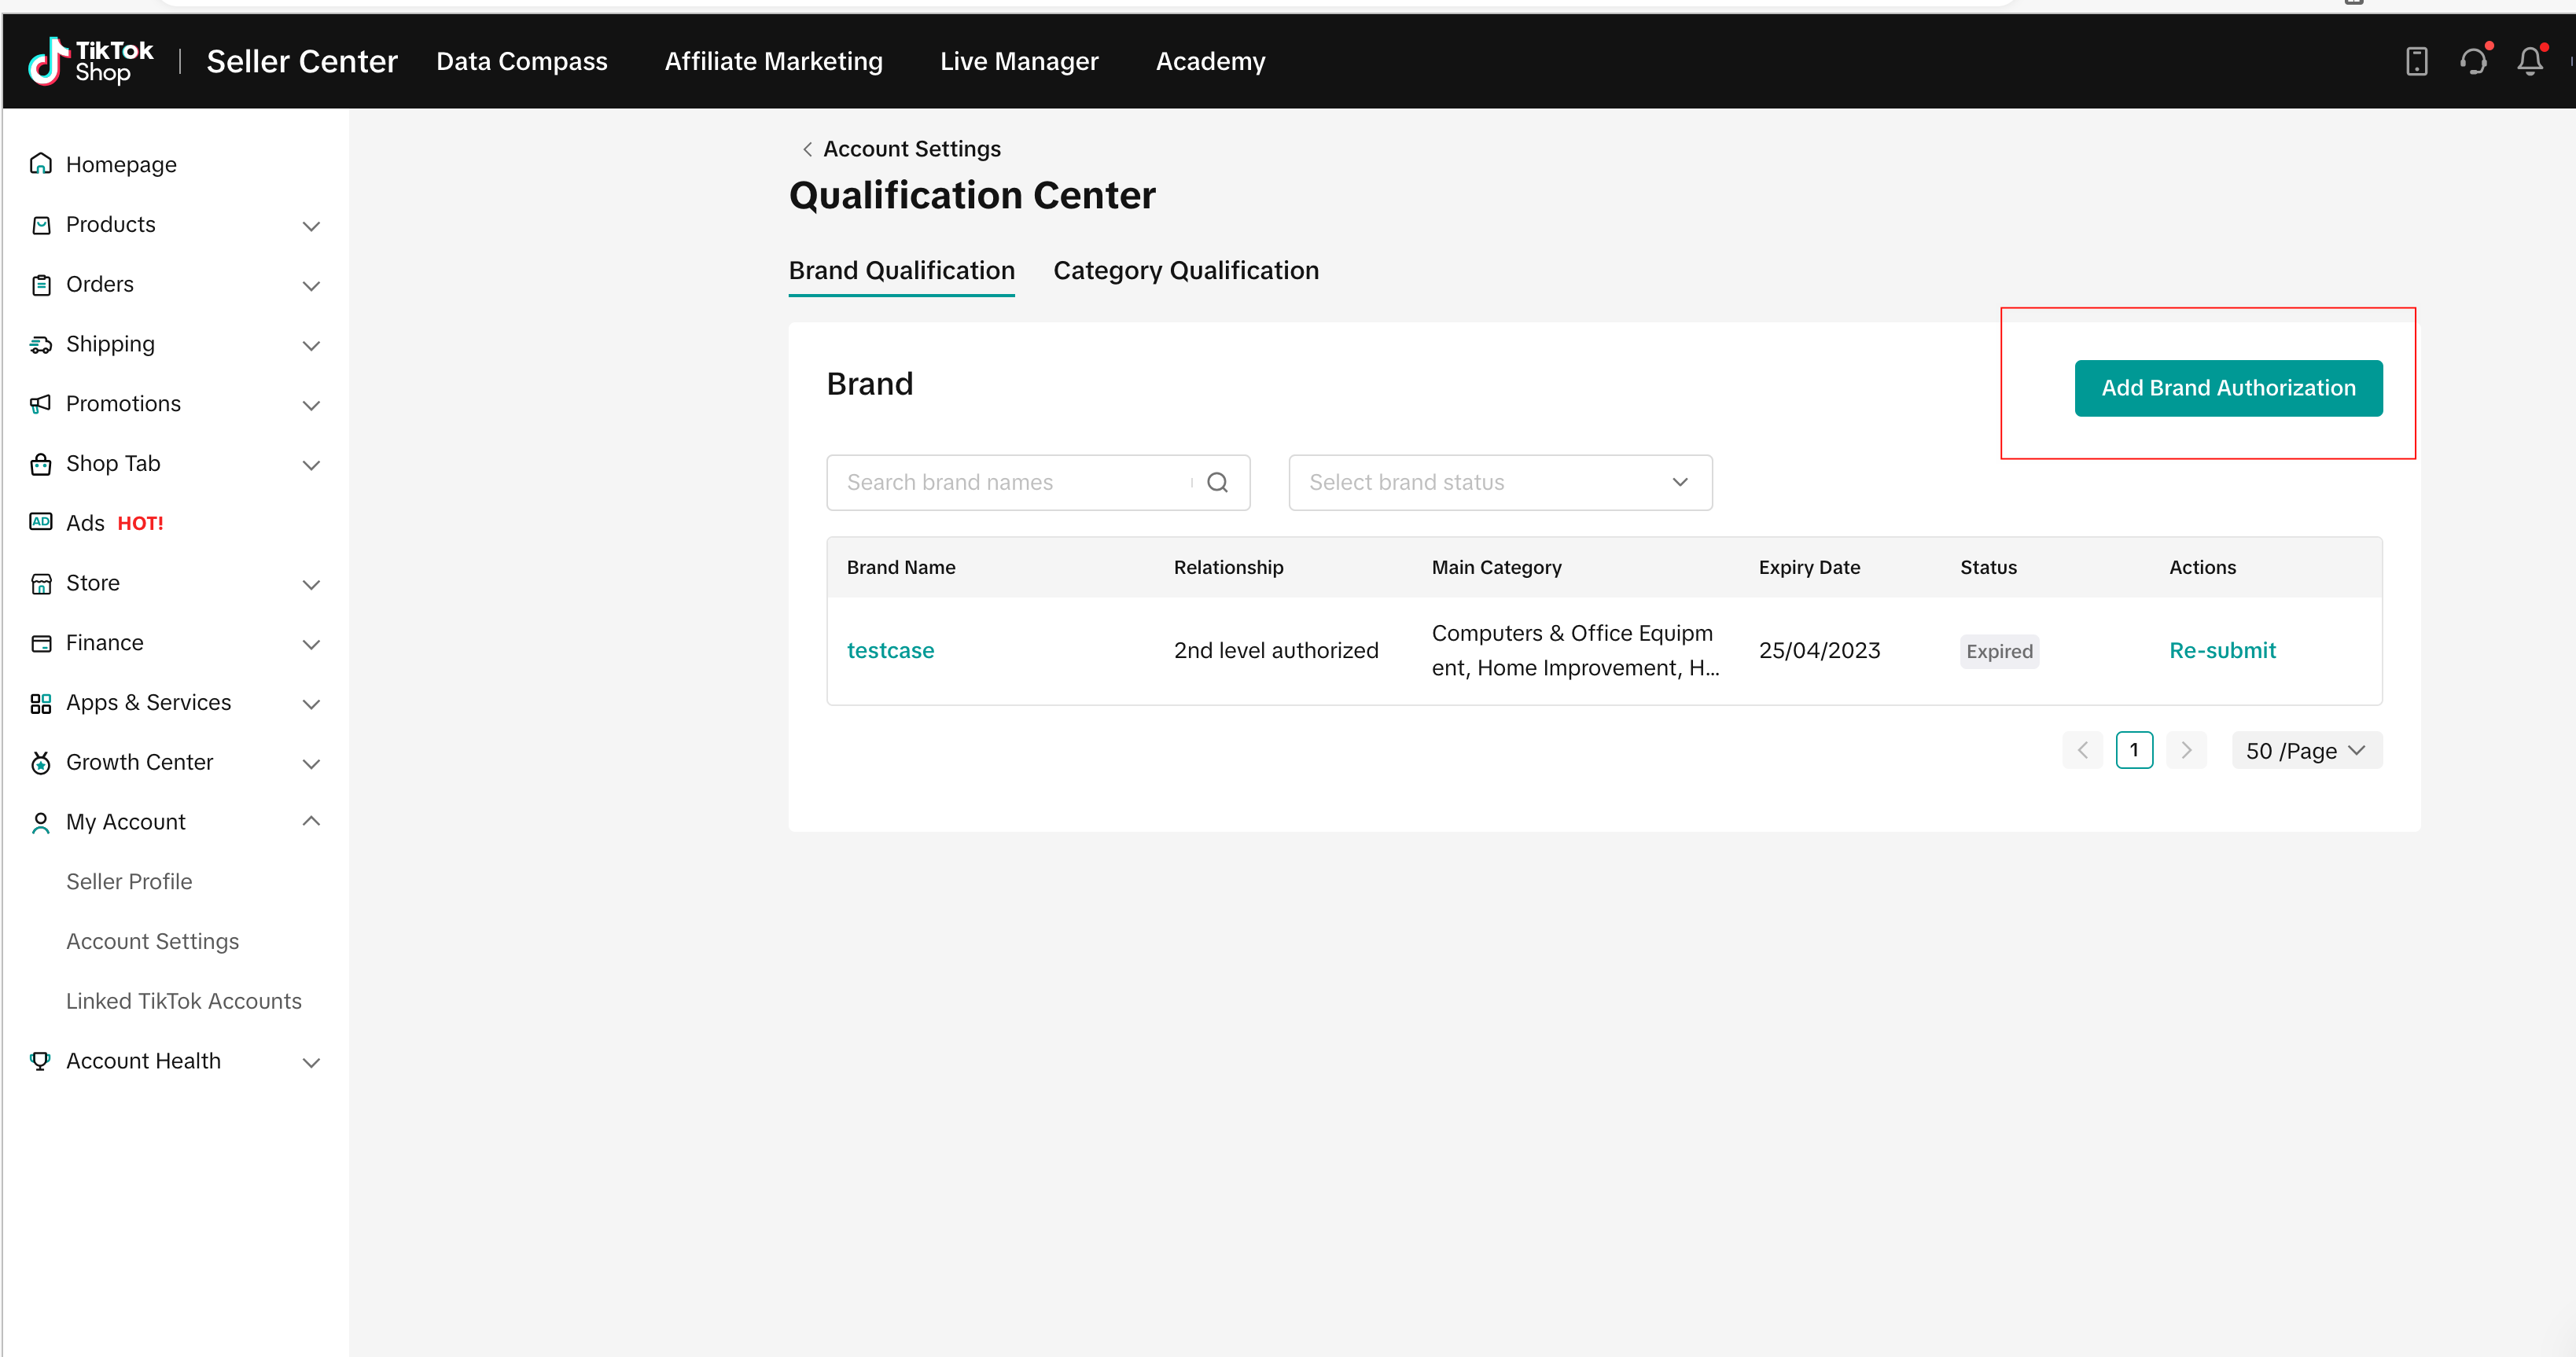Click Add Brand Authorization button

point(2227,388)
